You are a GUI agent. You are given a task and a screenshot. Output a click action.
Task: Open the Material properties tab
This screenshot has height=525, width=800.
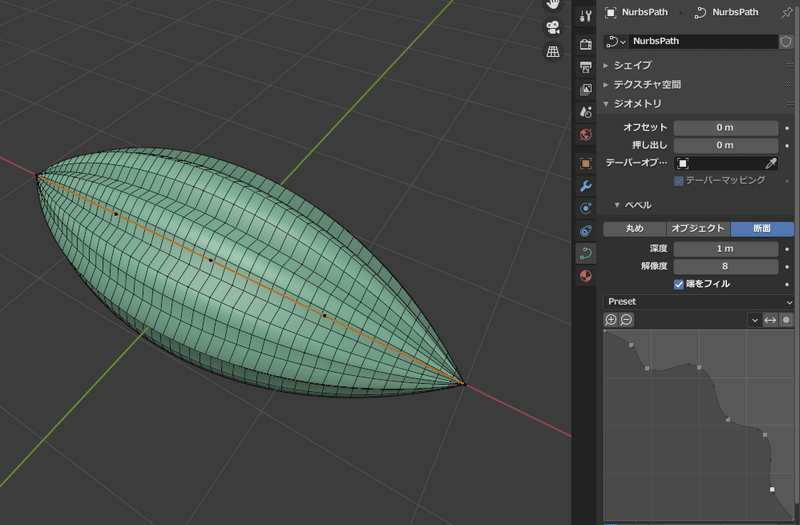tap(586, 276)
